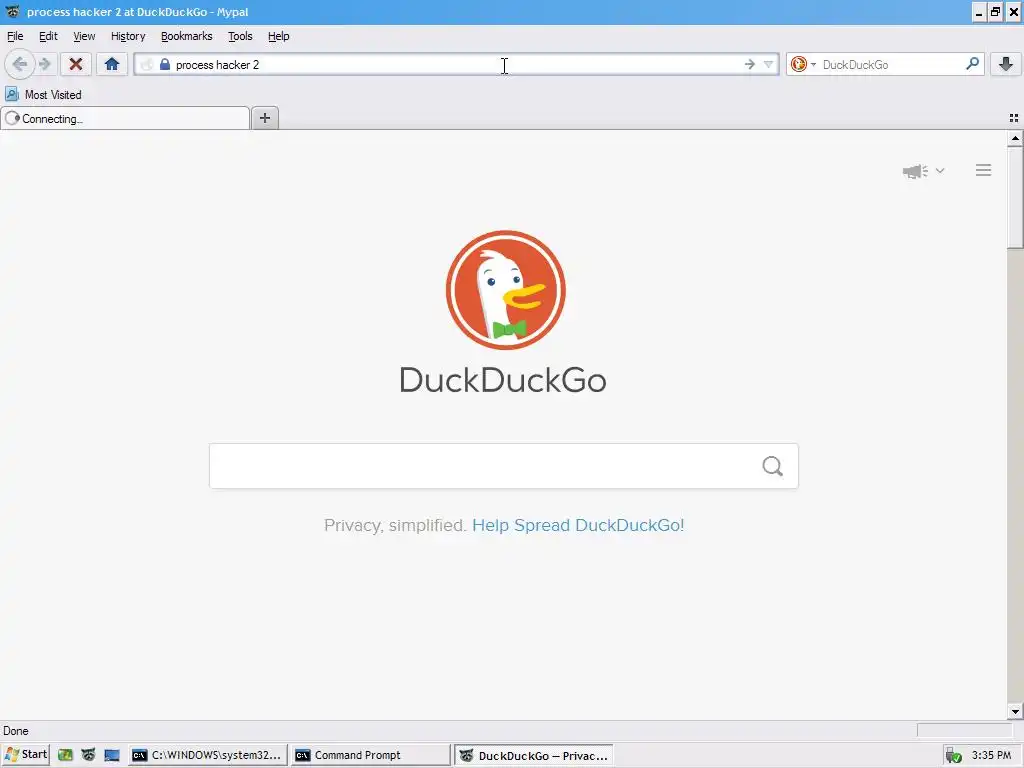Select the Connecting tab
Viewport: 1024px width, 768px height.
click(125, 118)
